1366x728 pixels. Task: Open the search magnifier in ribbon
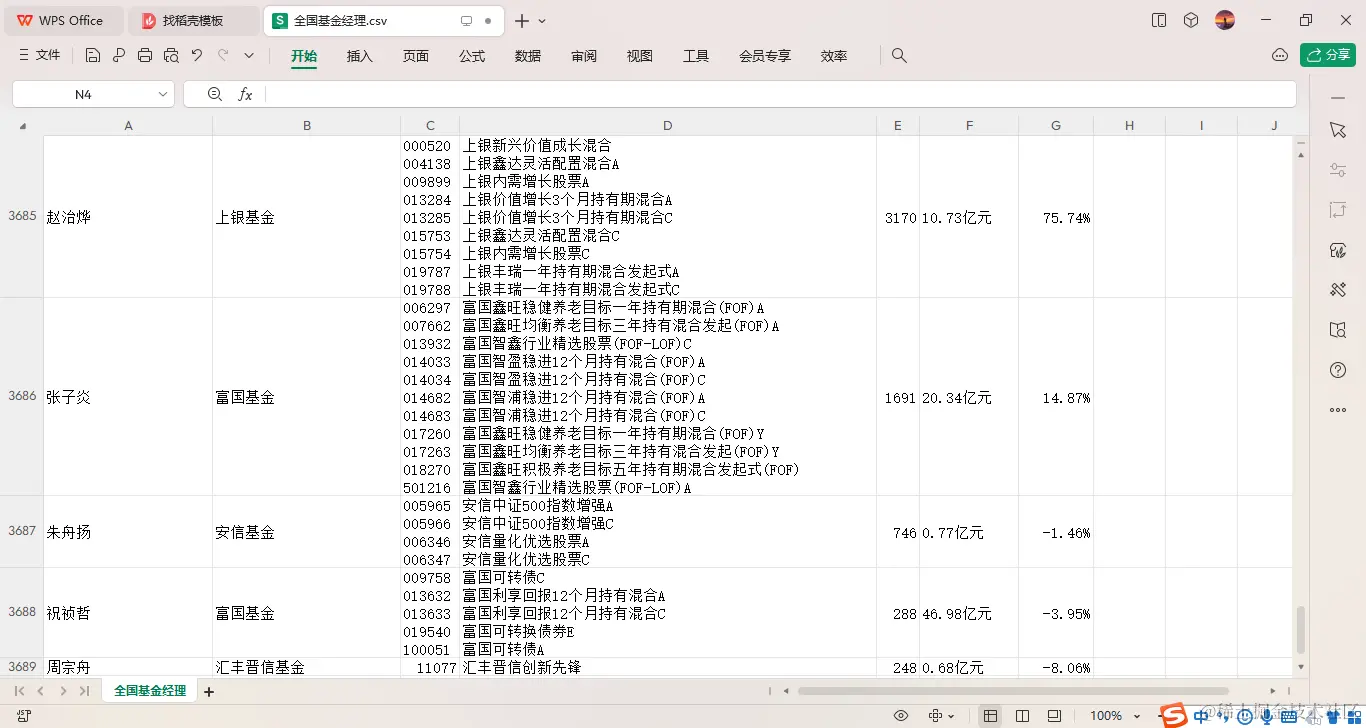[x=899, y=56]
